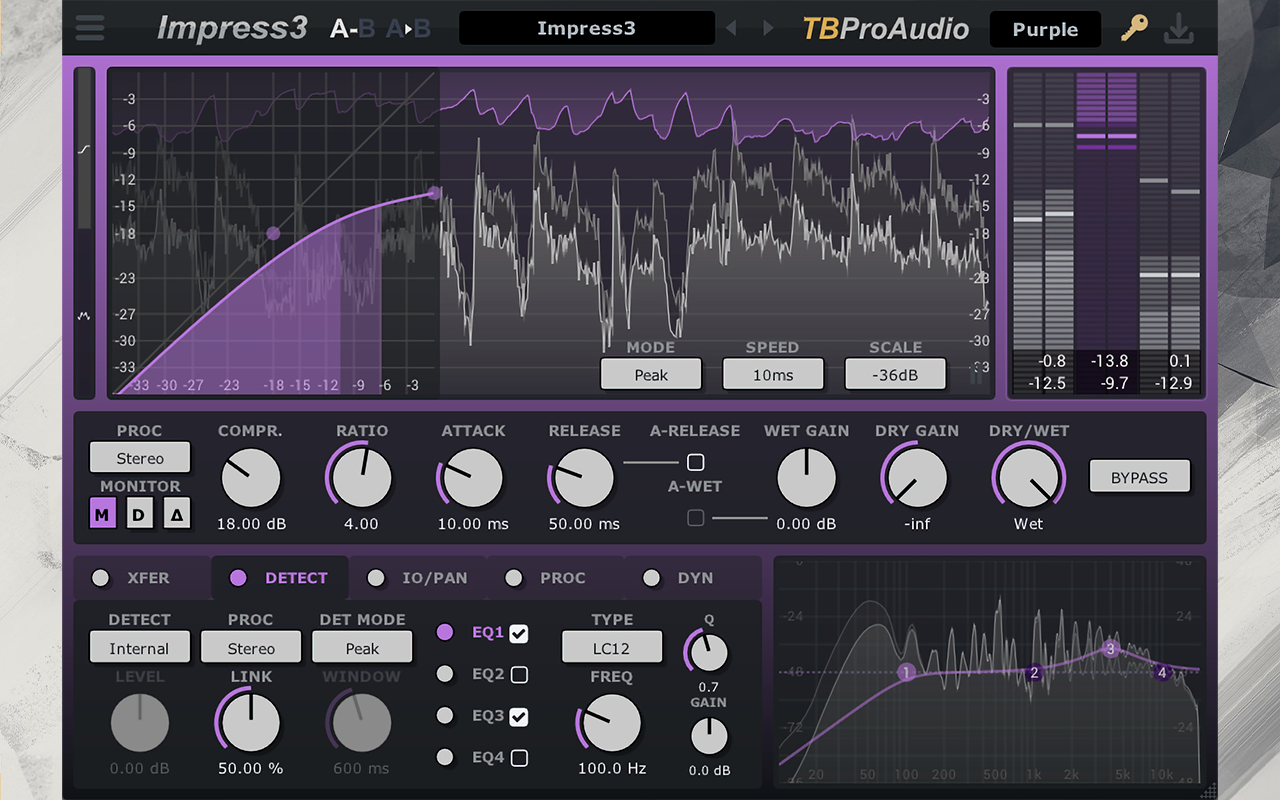Open the hamburger main menu
1280x800 pixels.
coord(90,28)
